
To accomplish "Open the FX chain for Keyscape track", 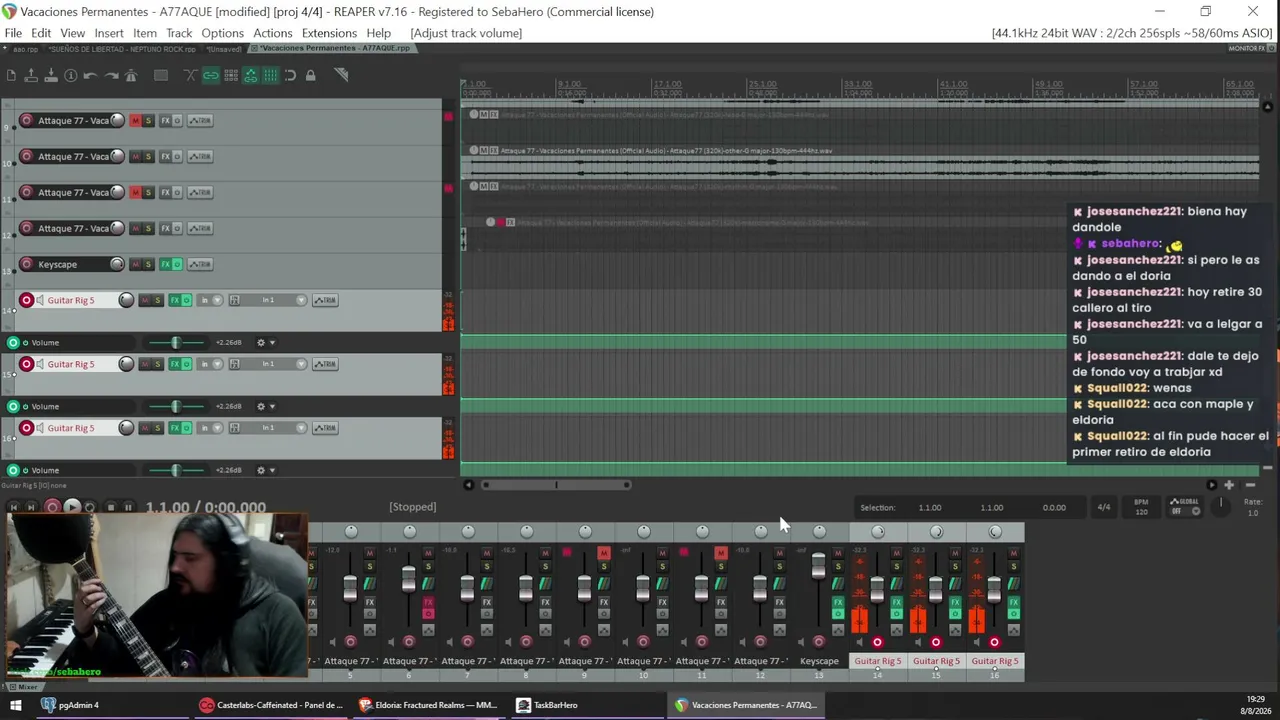I will point(166,264).
